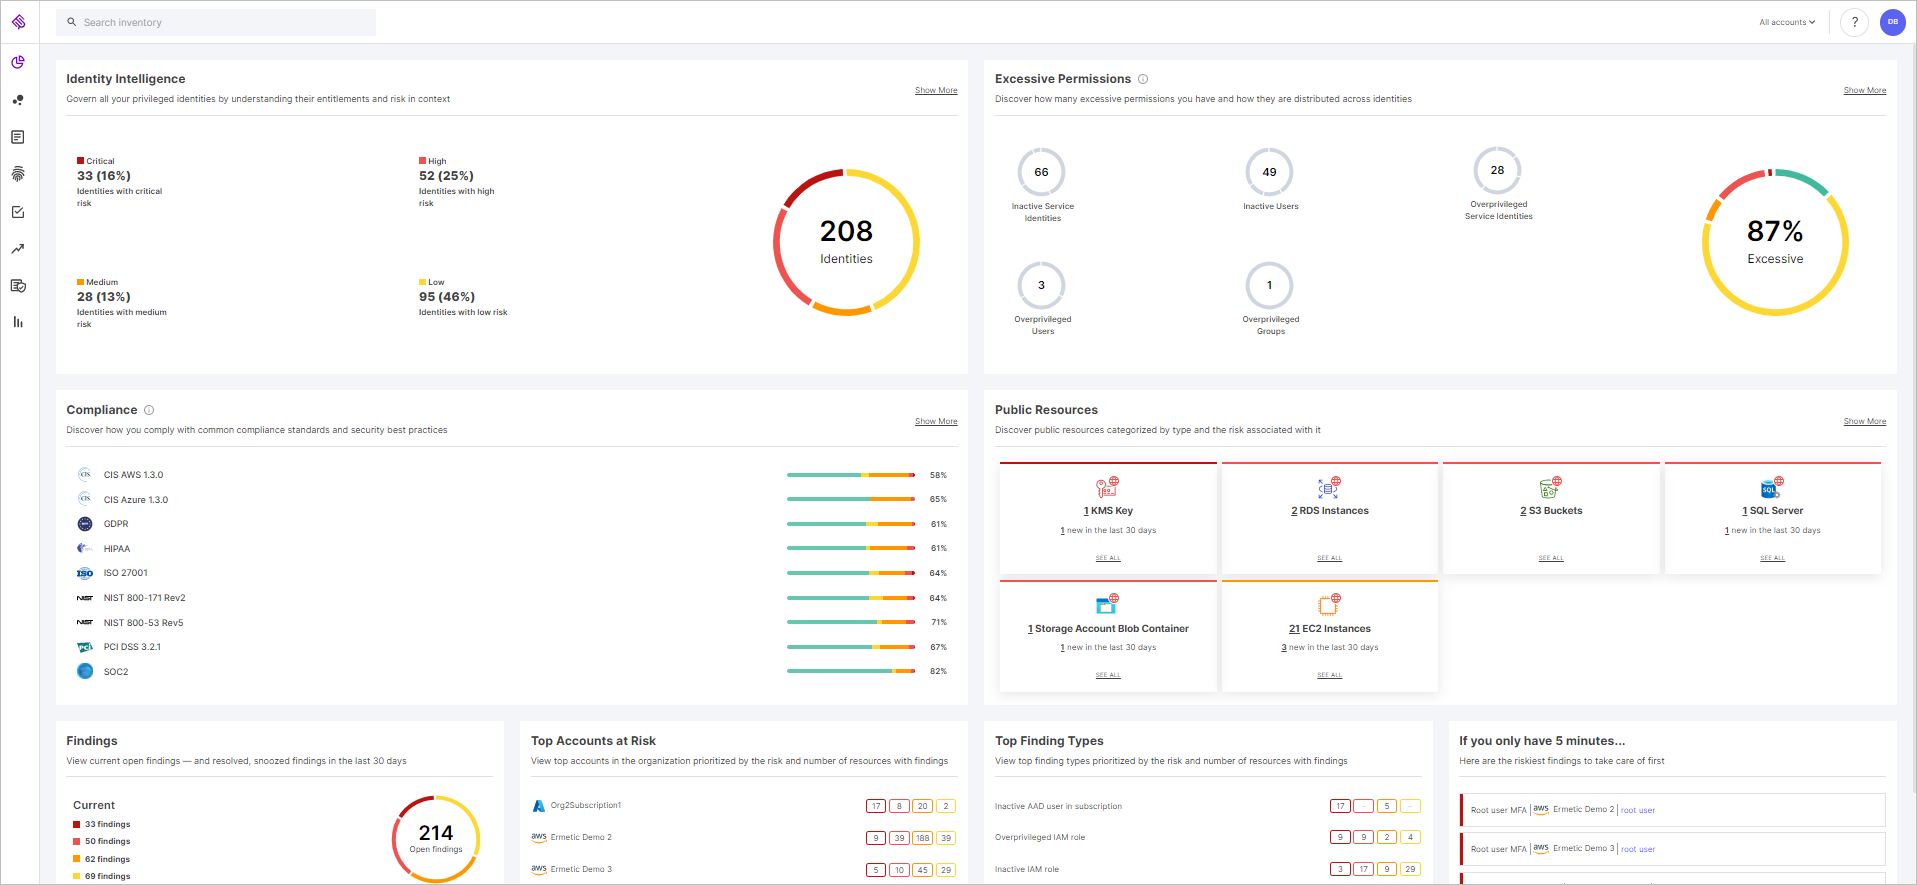
Task: Open the compliance checkbox sidebar icon
Action: (x=18, y=212)
